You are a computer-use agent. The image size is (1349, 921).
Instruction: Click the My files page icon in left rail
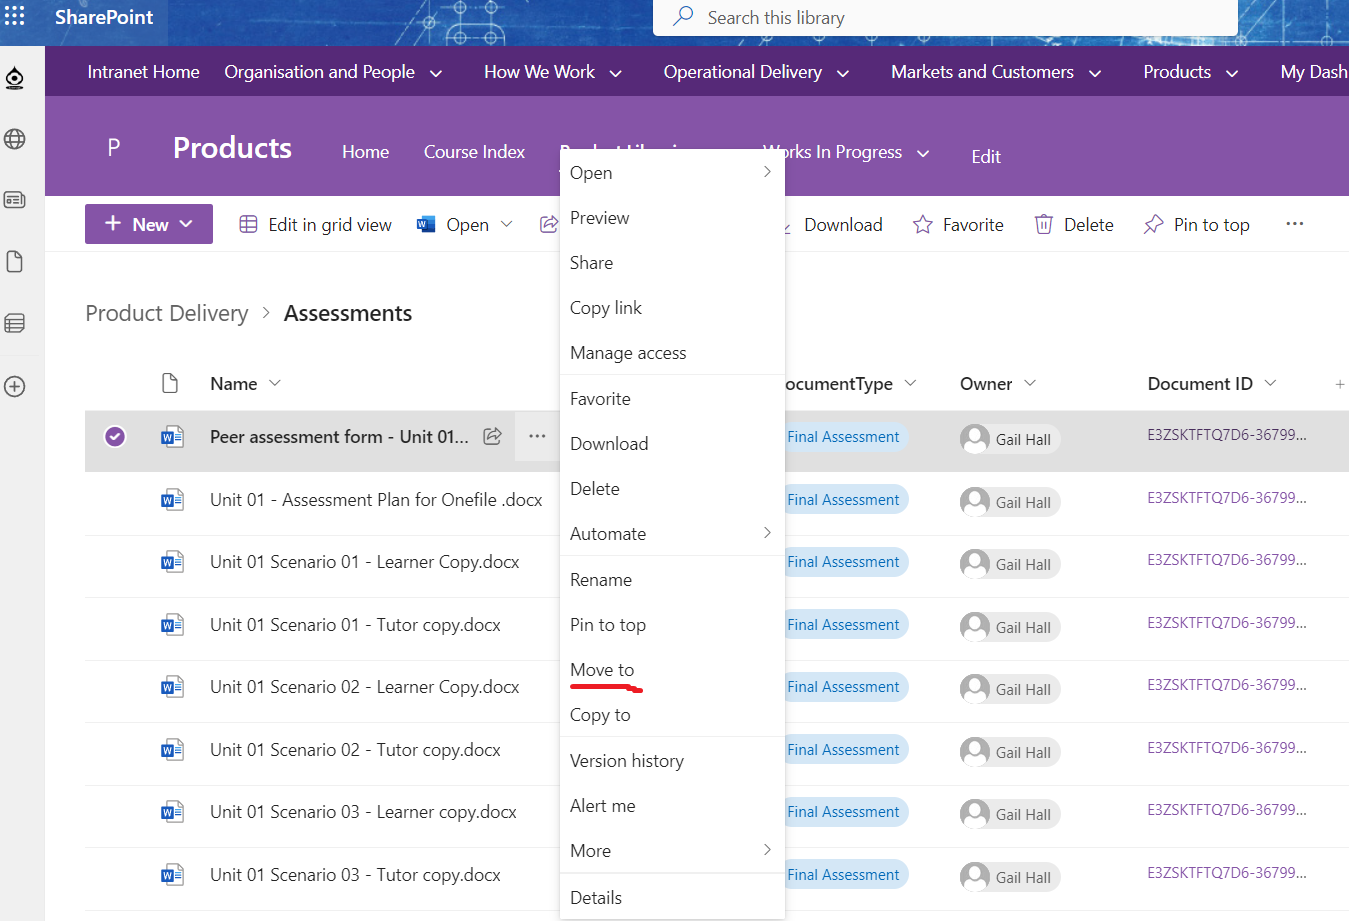click(x=15, y=262)
